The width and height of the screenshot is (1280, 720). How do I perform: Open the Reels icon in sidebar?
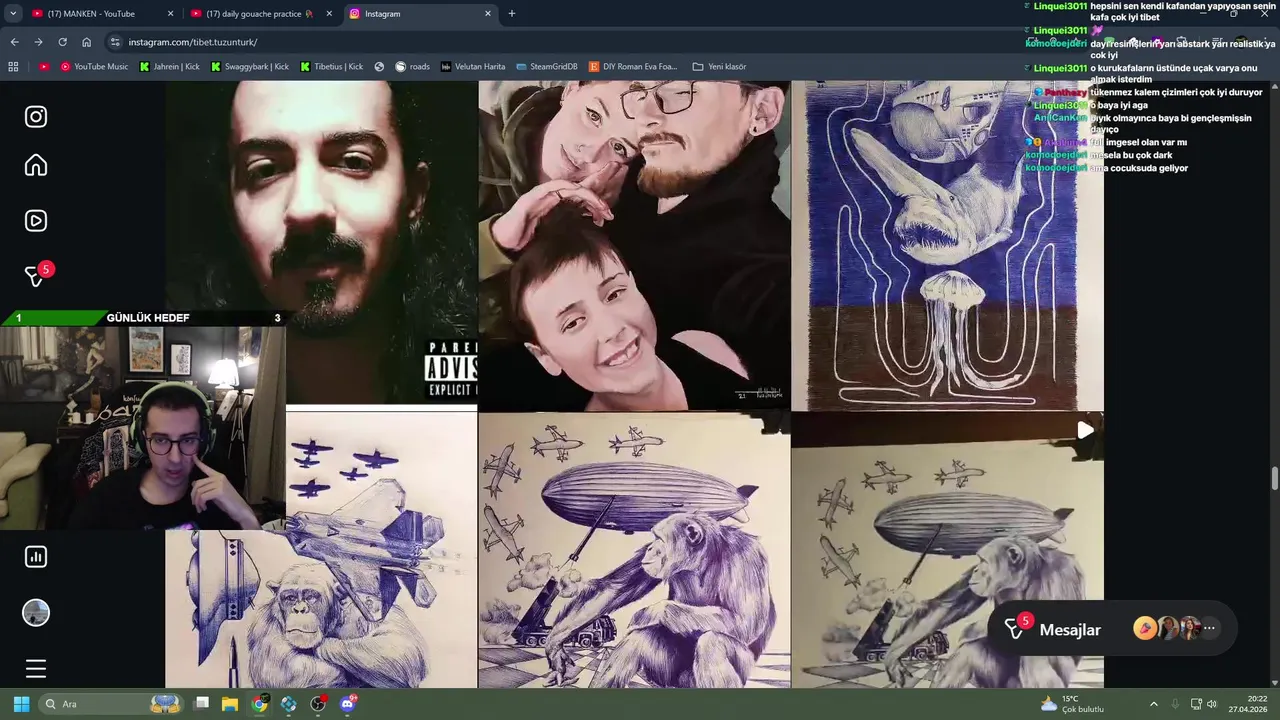[x=36, y=221]
